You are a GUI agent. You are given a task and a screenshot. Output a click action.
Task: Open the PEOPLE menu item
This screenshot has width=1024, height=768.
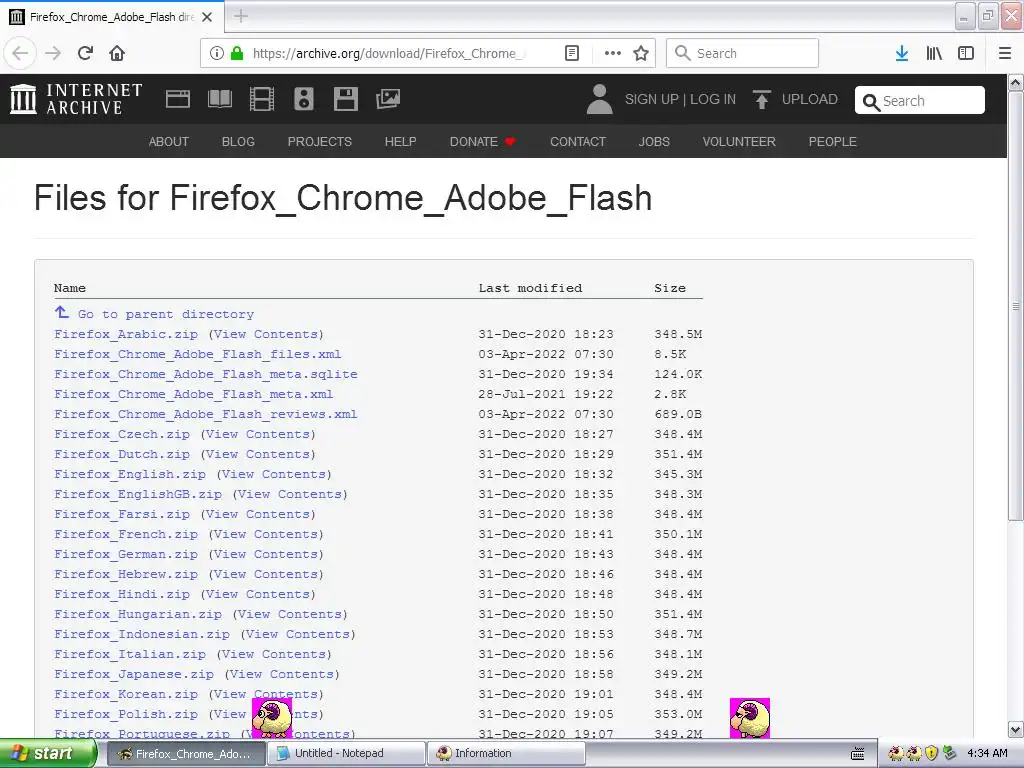click(832, 141)
